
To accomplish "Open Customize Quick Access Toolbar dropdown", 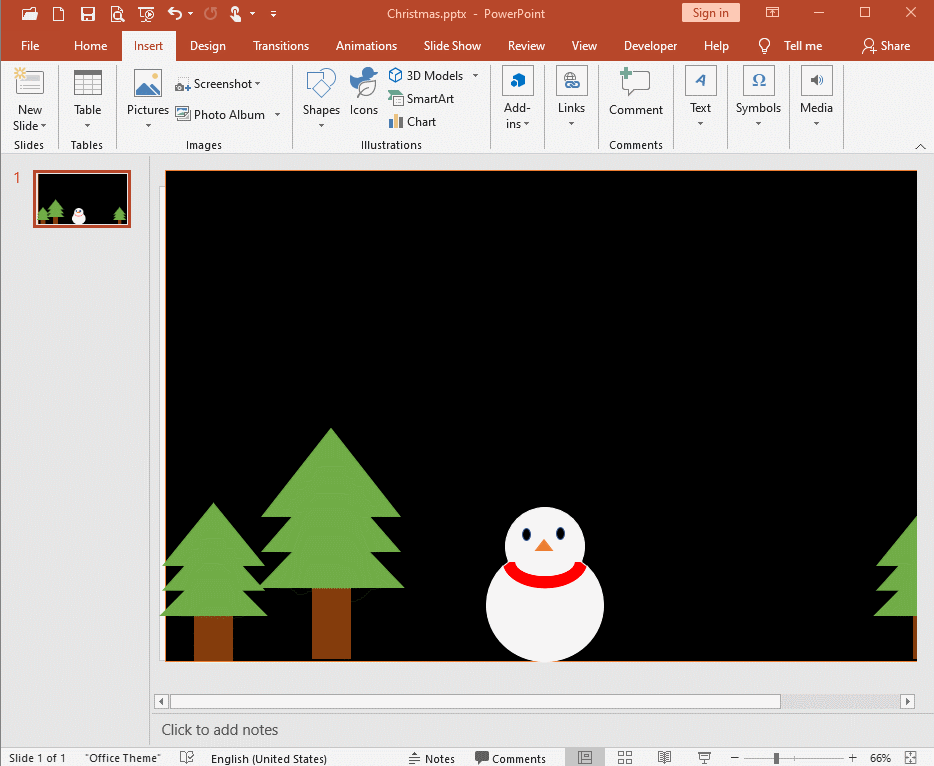I will coord(273,14).
